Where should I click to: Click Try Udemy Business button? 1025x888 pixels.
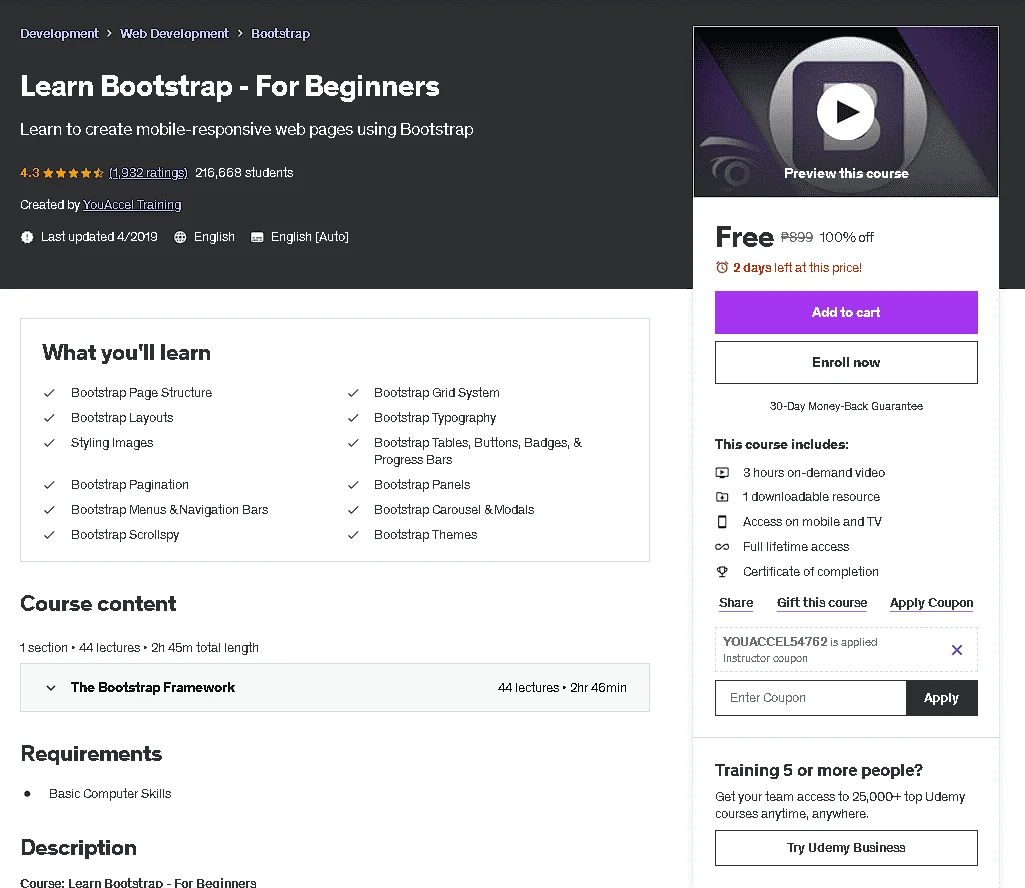point(846,847)
